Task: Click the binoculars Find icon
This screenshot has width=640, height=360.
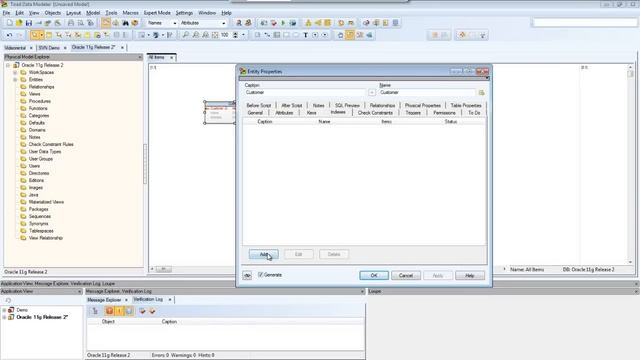Action: pyautogui.click(x=125, y=23)
